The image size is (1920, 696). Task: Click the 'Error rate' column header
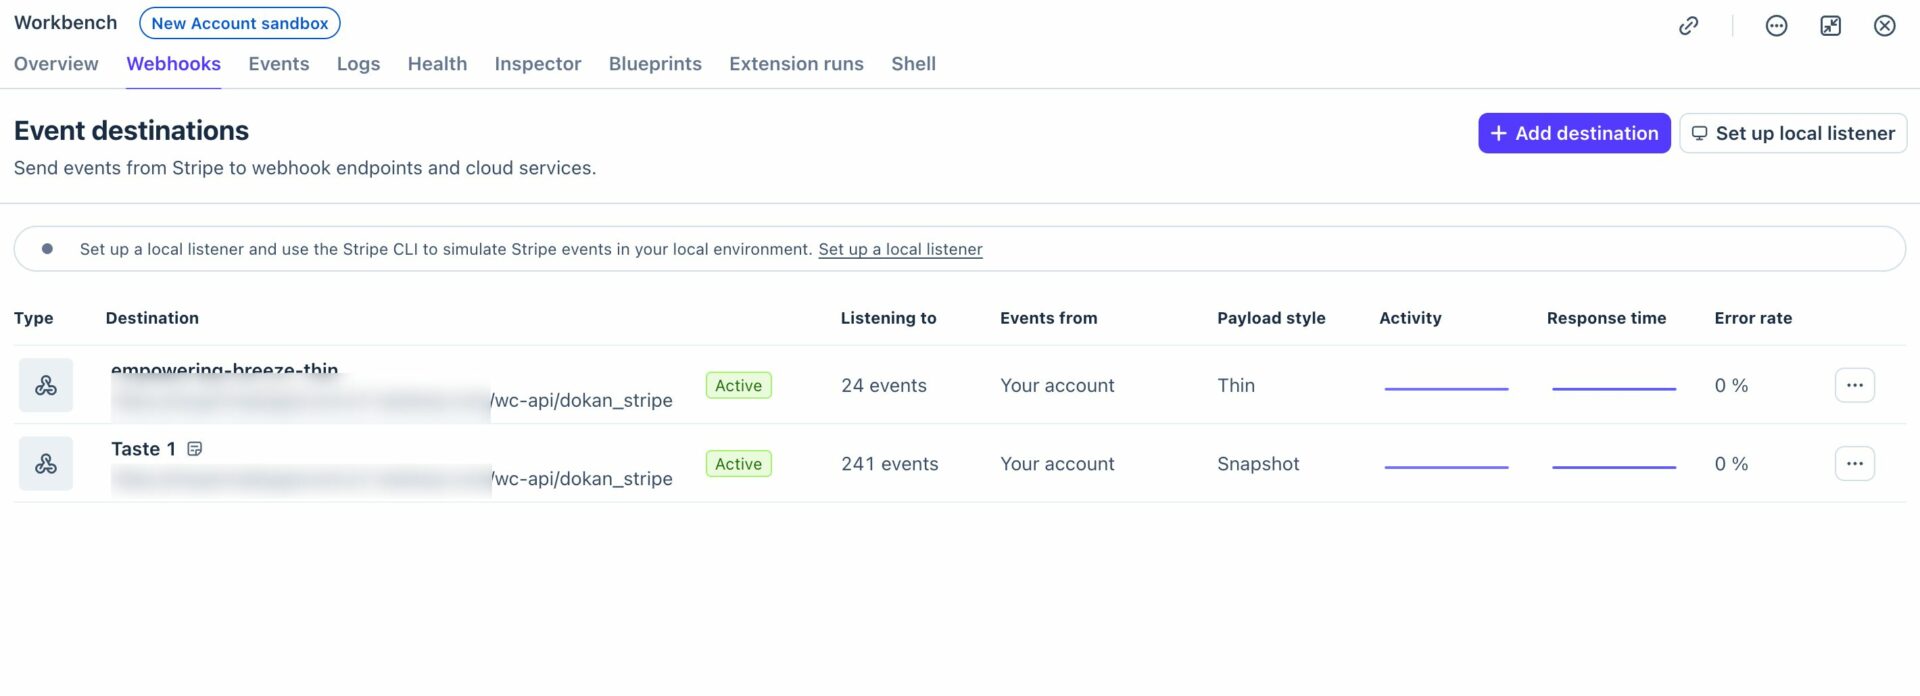pyautogui.click(x=1753, y=318)
